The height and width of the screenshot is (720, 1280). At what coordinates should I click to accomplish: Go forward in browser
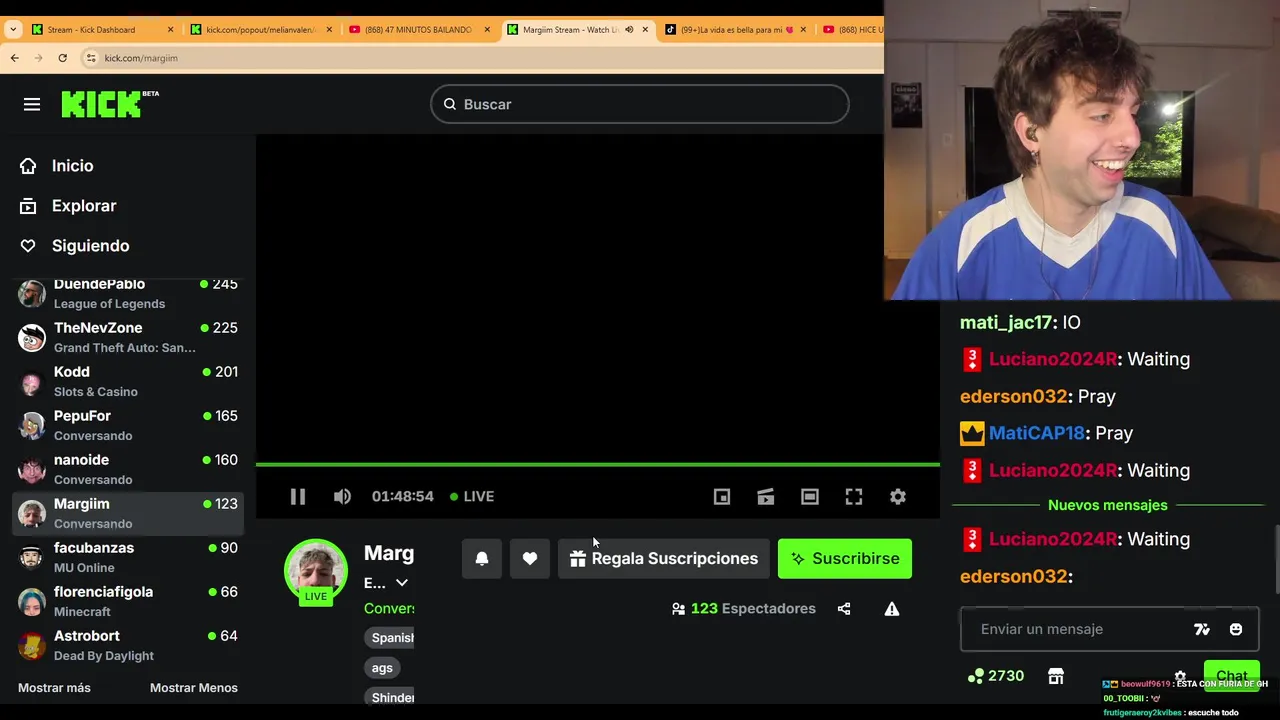click(38, 58)
